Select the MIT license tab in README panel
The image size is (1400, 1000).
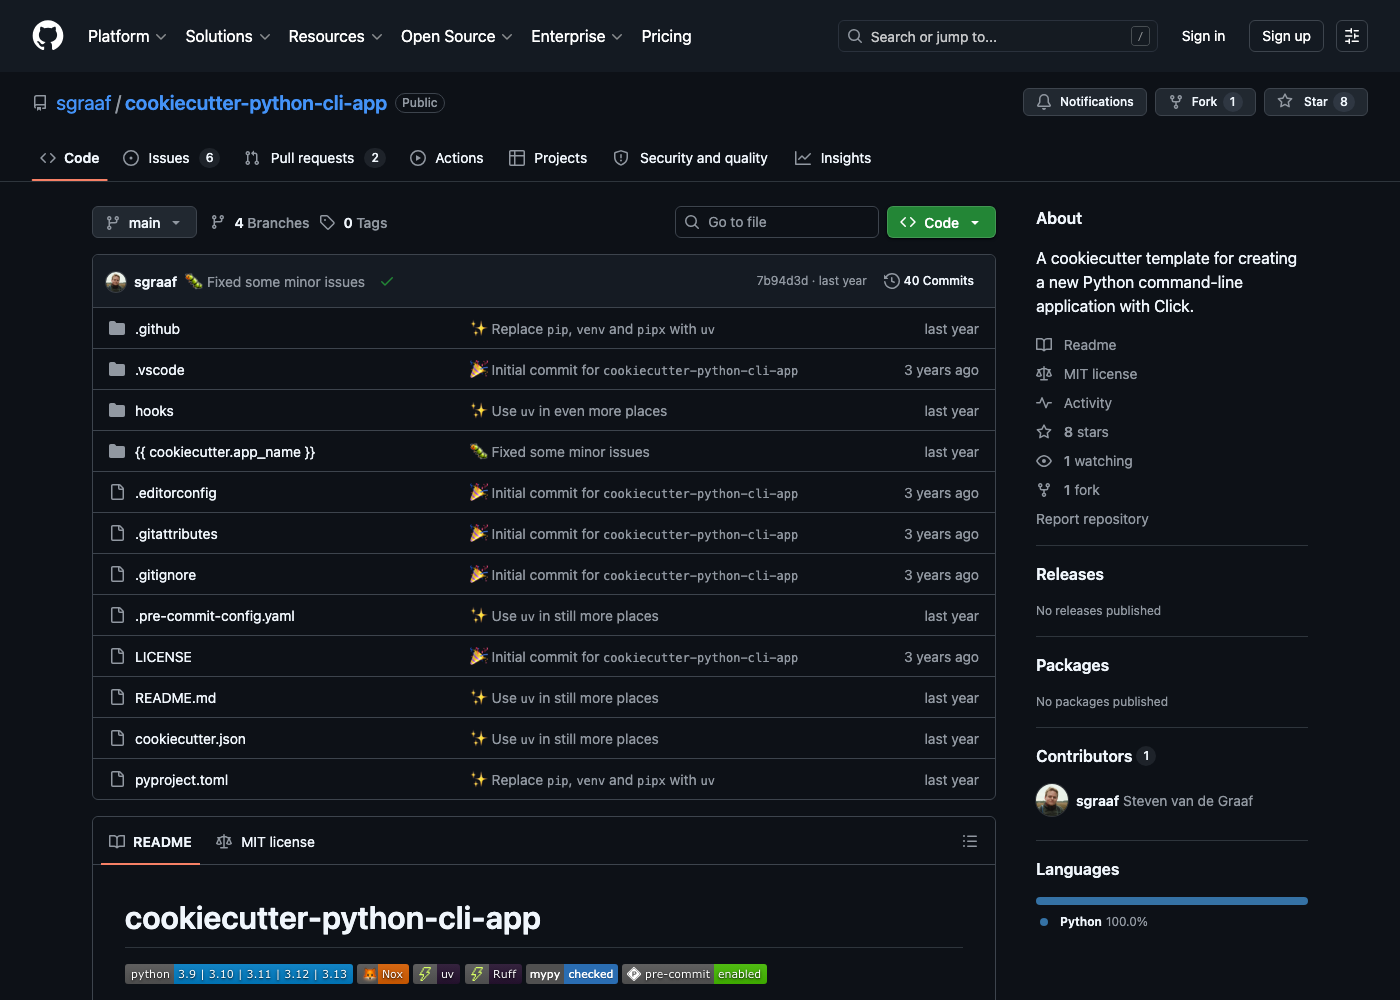pos(266,842)
